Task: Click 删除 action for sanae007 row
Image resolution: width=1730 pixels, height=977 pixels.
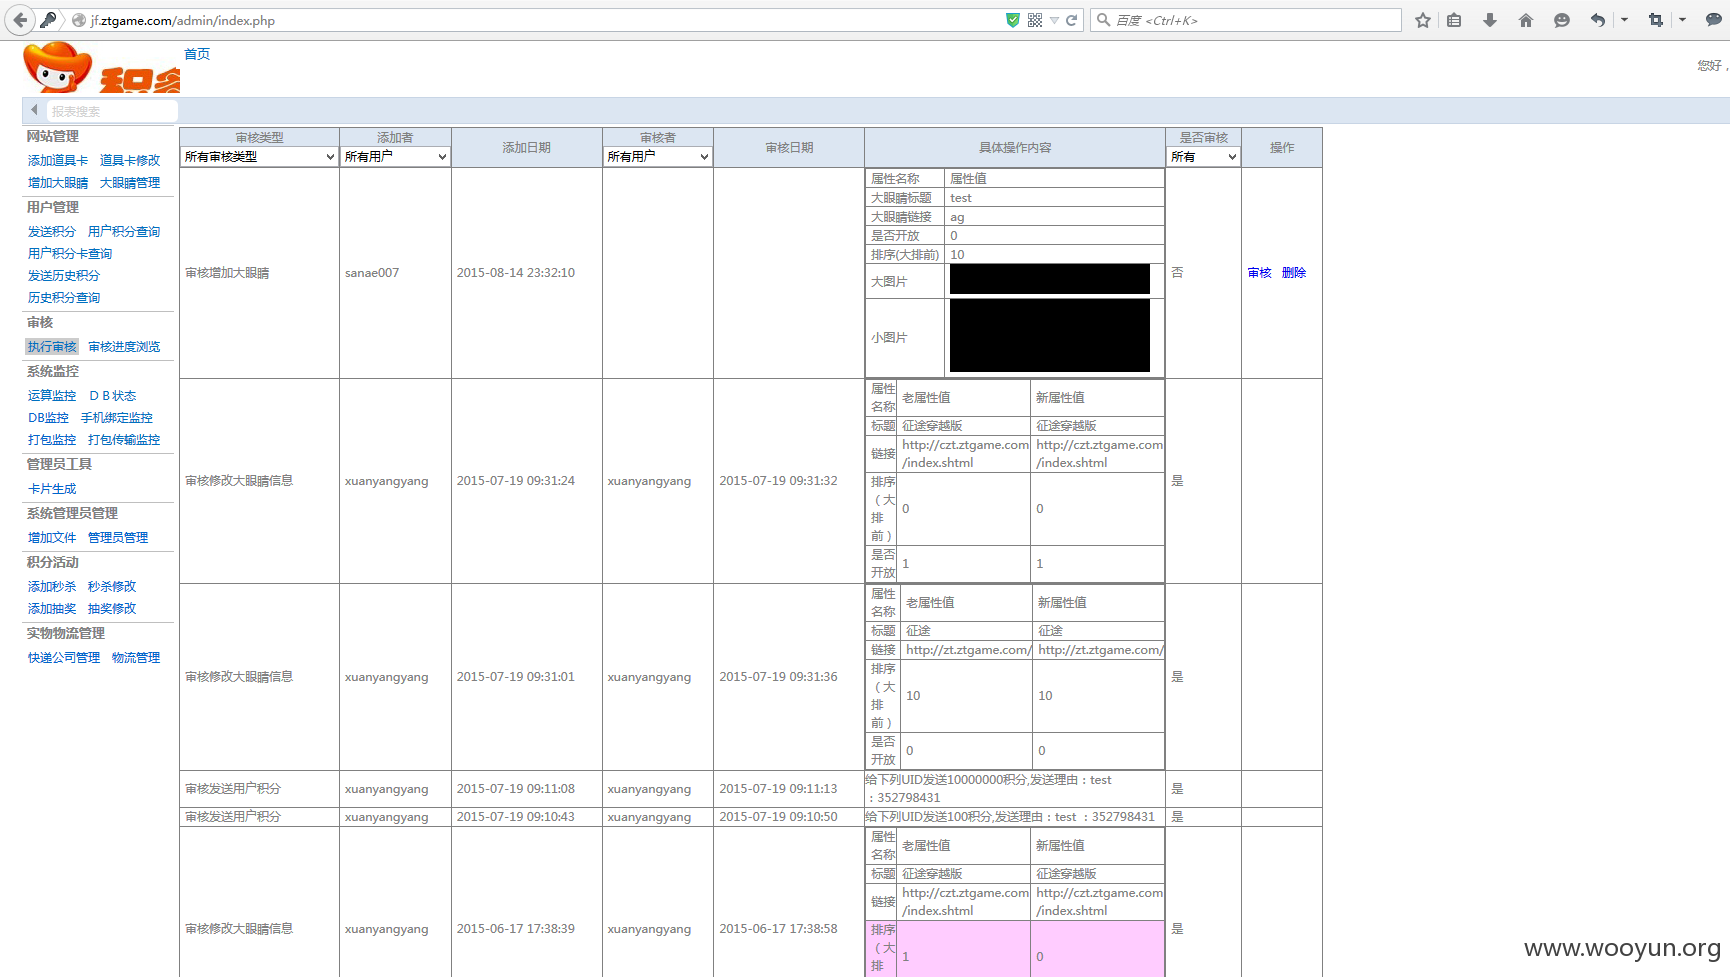Action: coord(1294,273)
